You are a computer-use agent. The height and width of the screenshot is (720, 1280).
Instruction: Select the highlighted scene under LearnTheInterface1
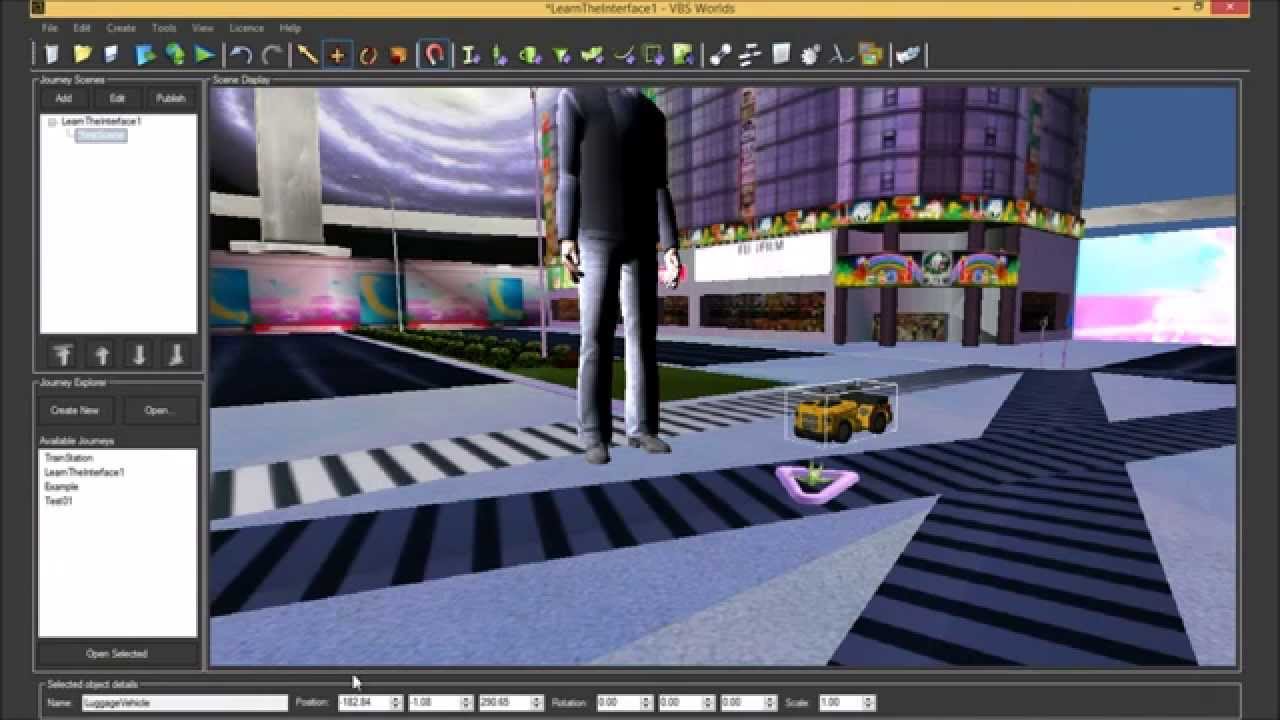click(101, 135)
